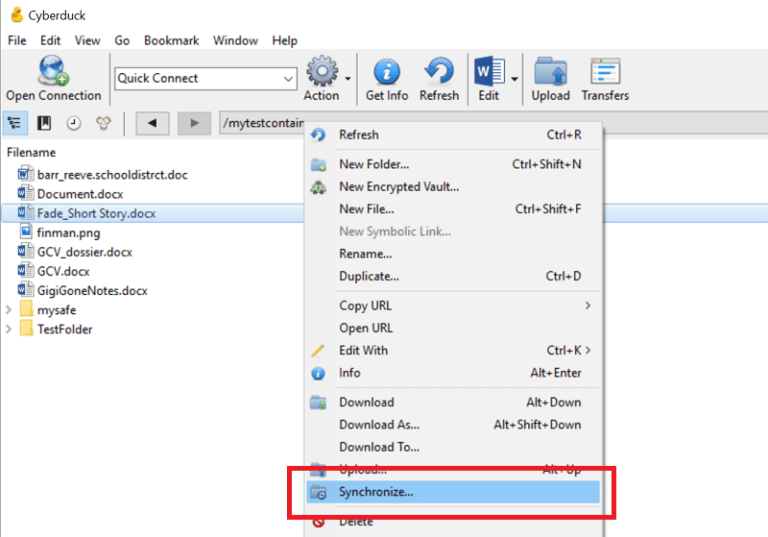The width and height of the screenshot is (768, 537).
Task: Open the Window menu
Action: pos(235,40)
